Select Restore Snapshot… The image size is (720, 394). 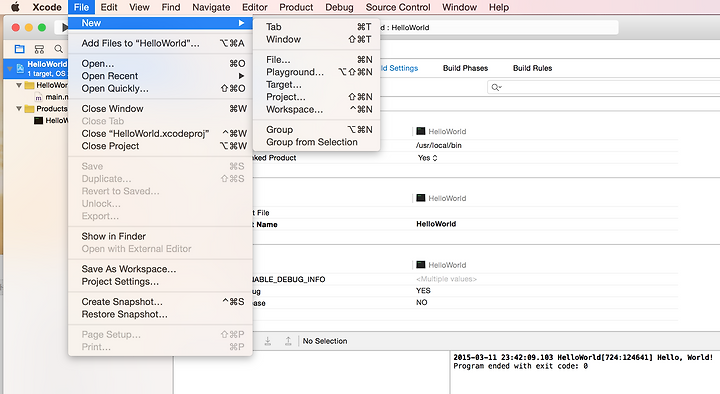160,314
